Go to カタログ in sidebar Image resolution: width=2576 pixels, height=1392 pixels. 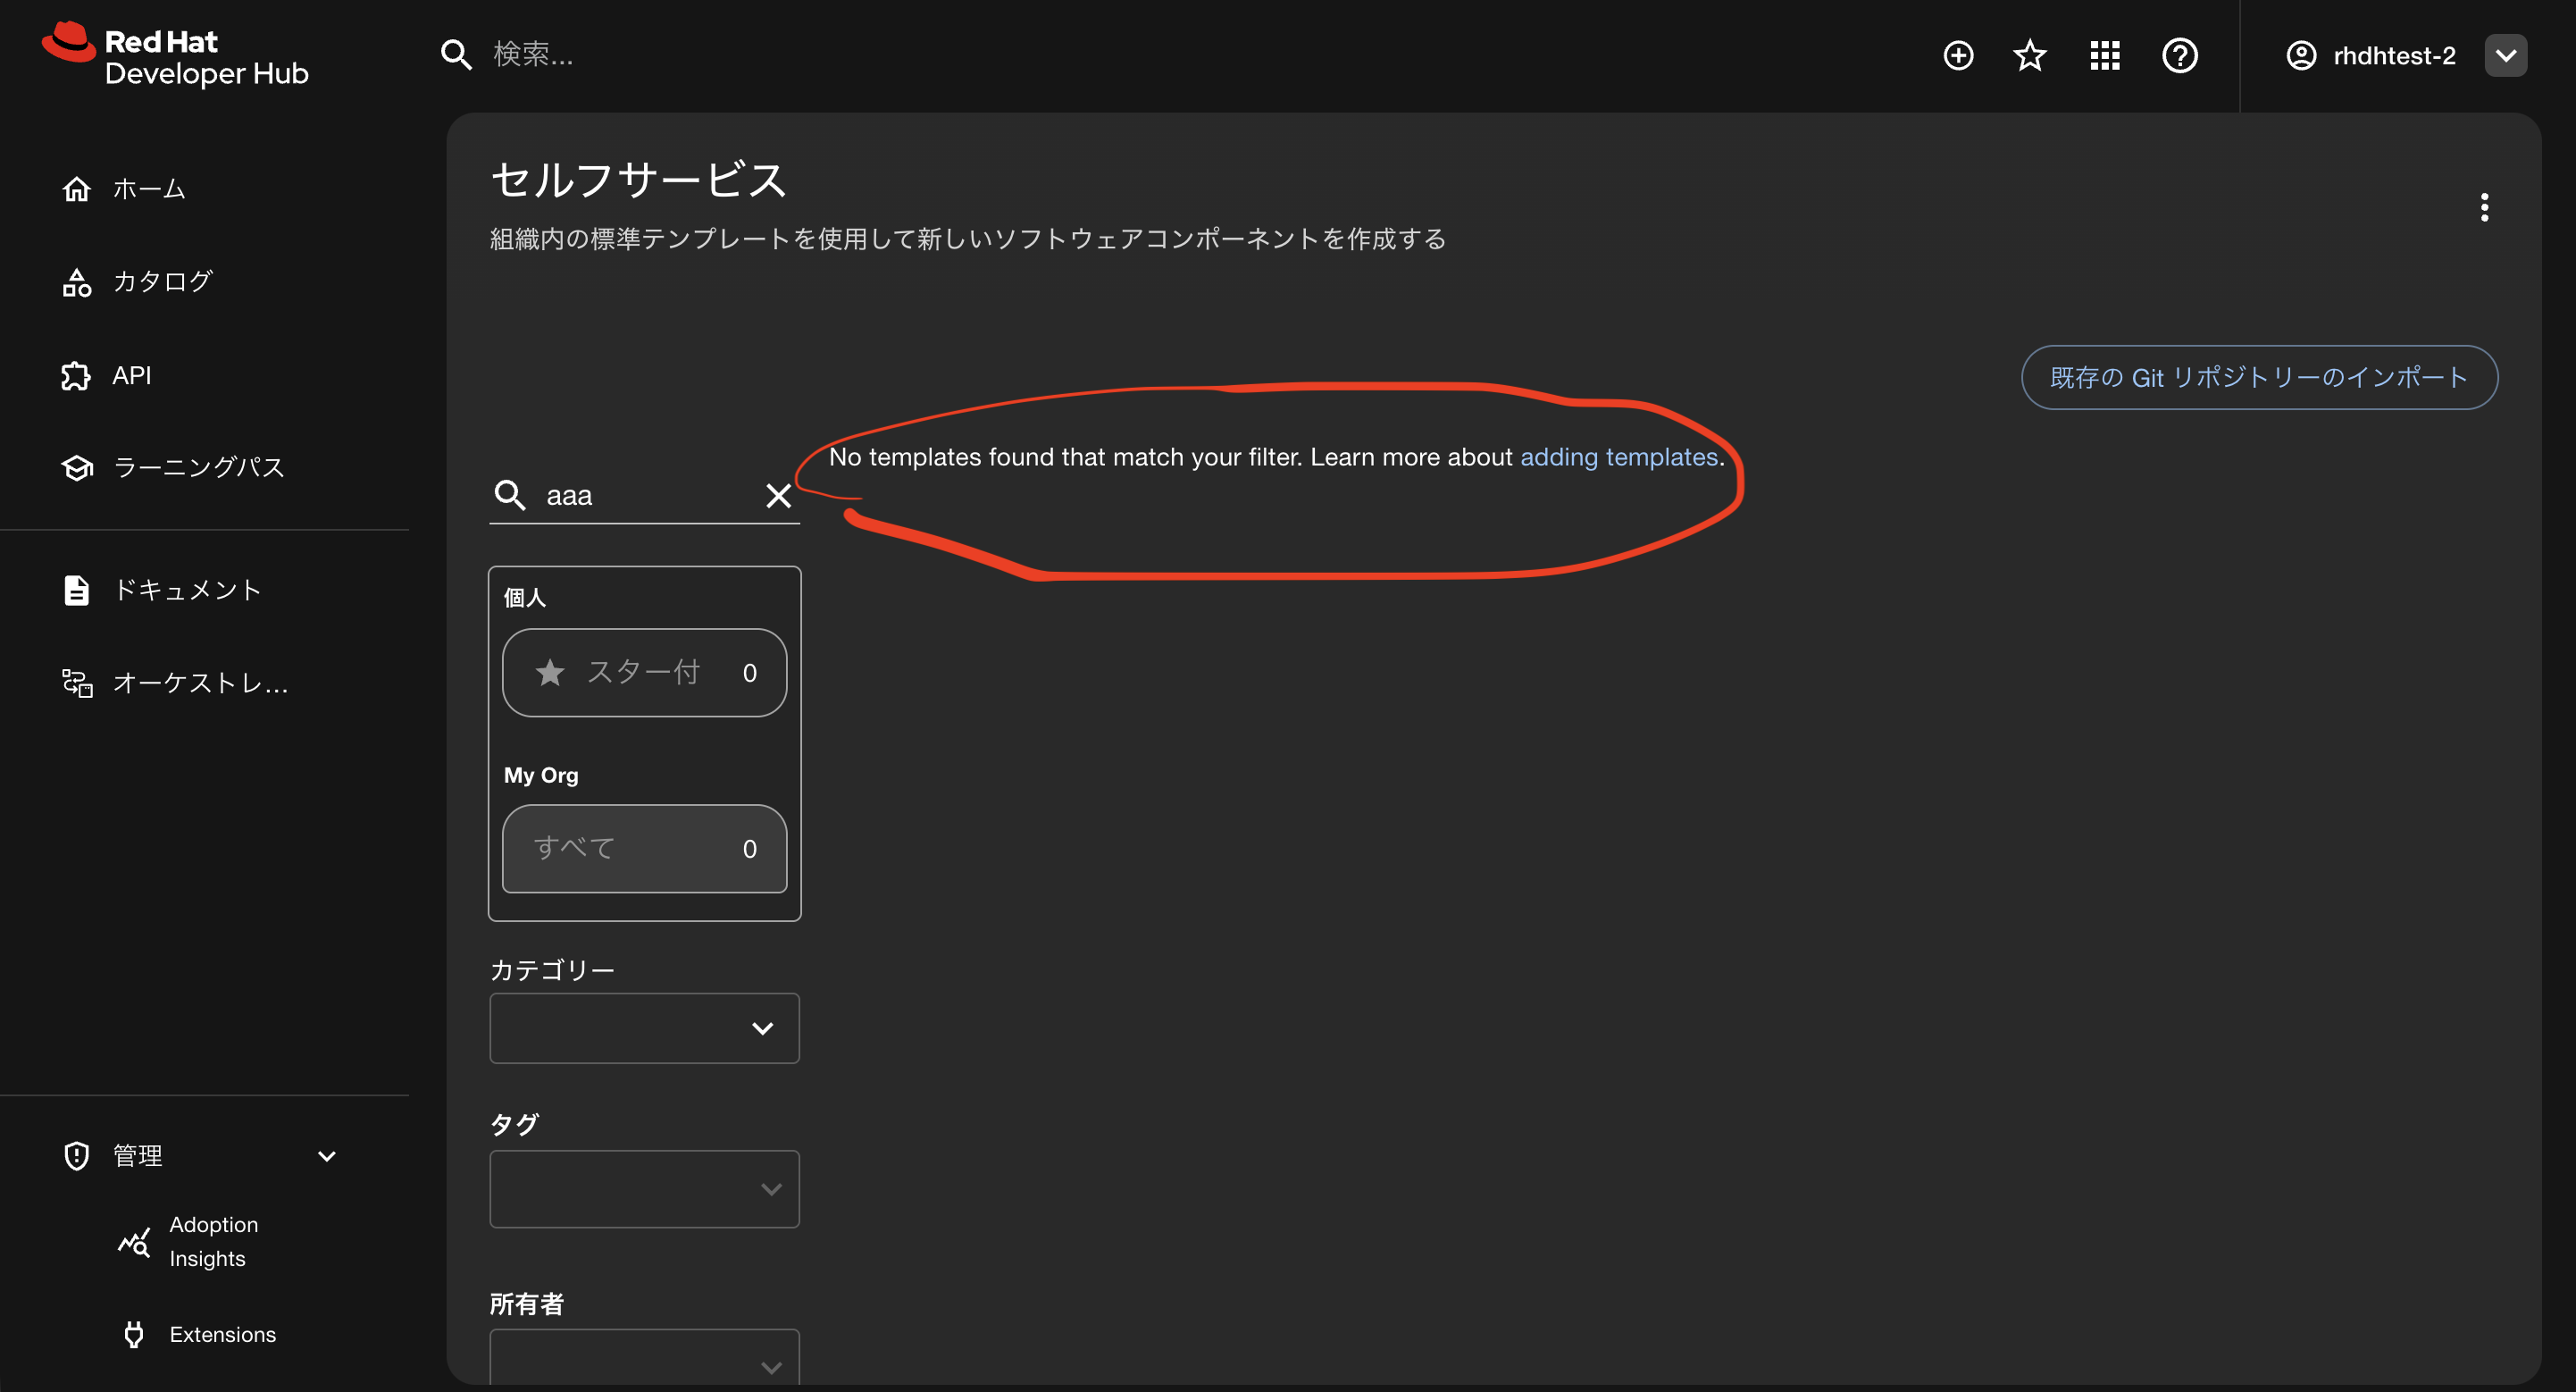(162, 282)
